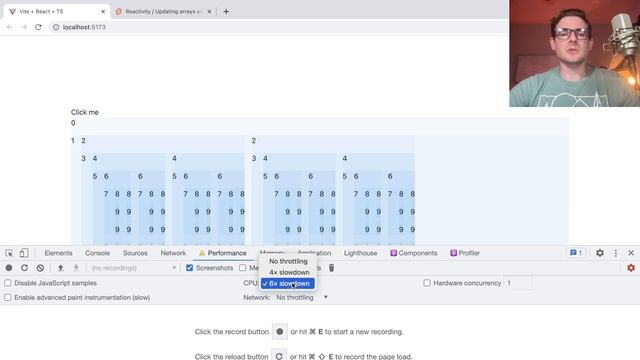640x360 pixels.
Task: Switch to the Reactivity / Updating arrays tab
Action: (x=163, y=11)
